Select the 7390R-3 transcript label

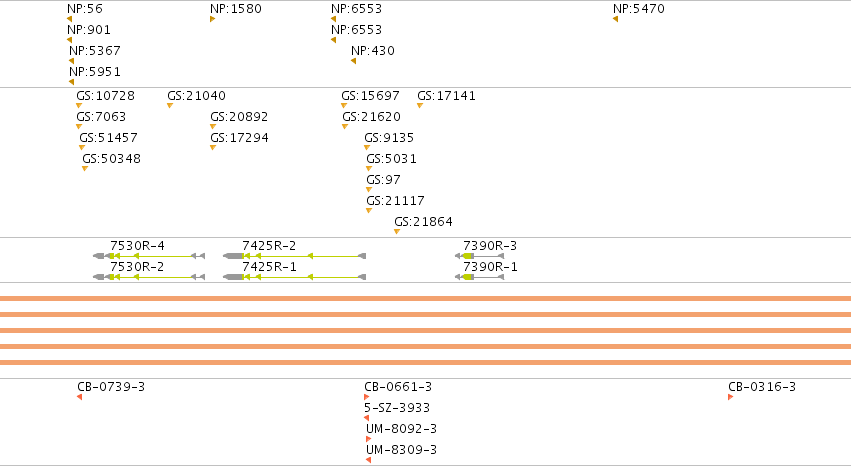490,246
